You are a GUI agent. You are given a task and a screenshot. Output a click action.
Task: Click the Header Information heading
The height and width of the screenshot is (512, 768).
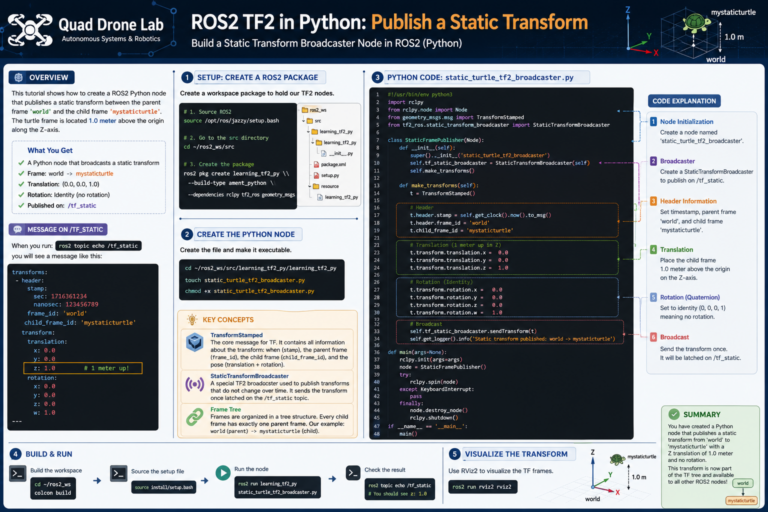point(688,201)
